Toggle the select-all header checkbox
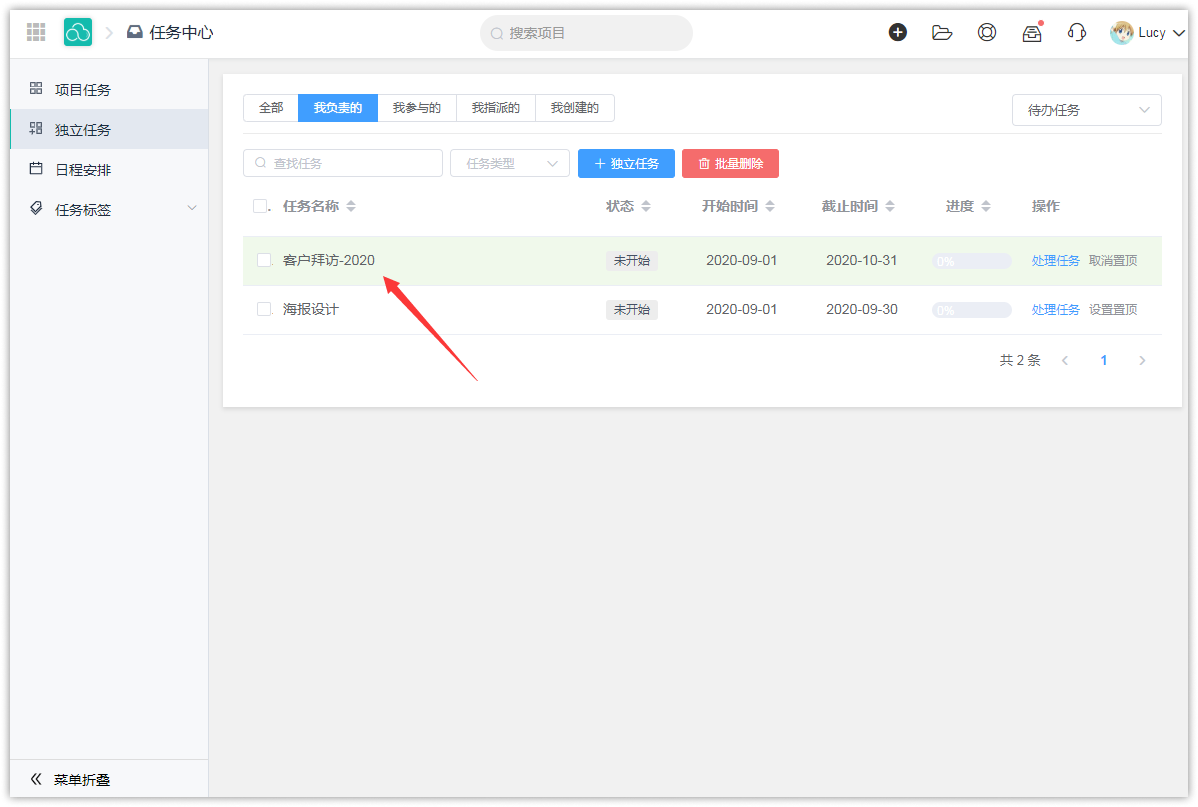This screenshot has width=1198, height=807. tap(260, 206)
